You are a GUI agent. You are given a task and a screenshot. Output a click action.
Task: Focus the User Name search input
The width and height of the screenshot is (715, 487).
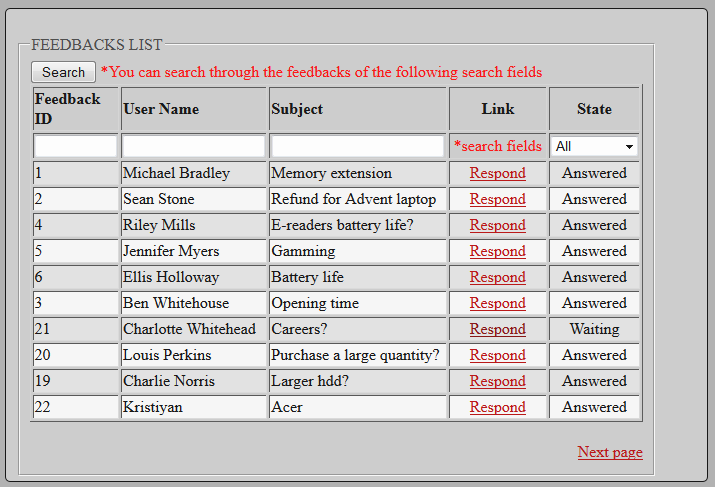(194, 146)
